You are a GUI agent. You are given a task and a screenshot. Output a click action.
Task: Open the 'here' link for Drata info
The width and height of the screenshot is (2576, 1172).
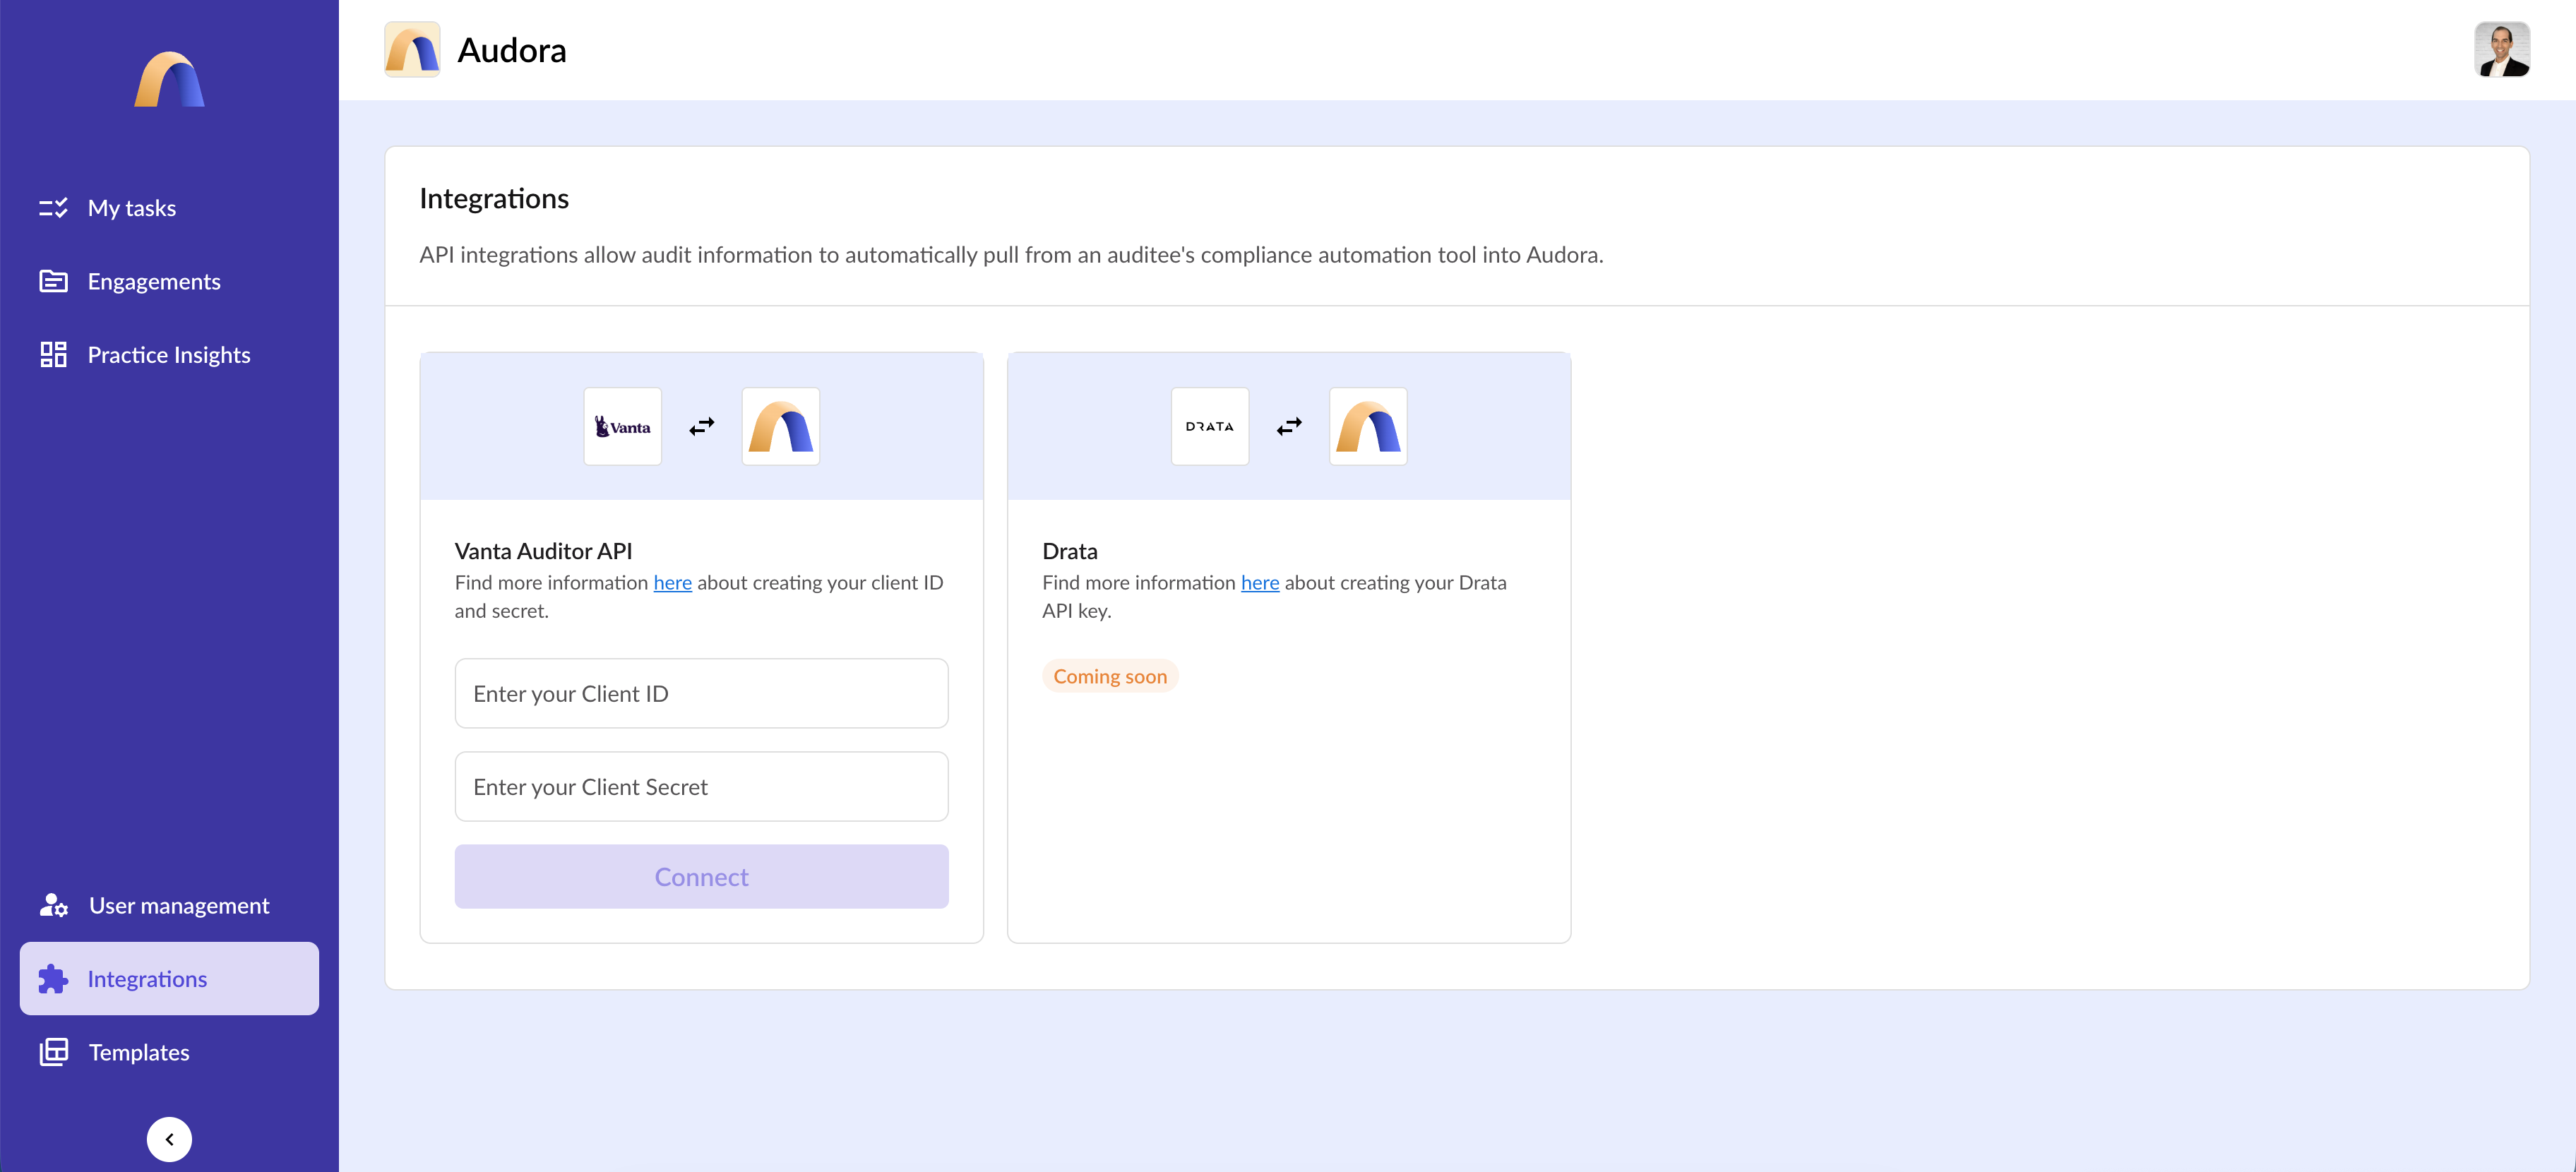tap(1259, 583)
